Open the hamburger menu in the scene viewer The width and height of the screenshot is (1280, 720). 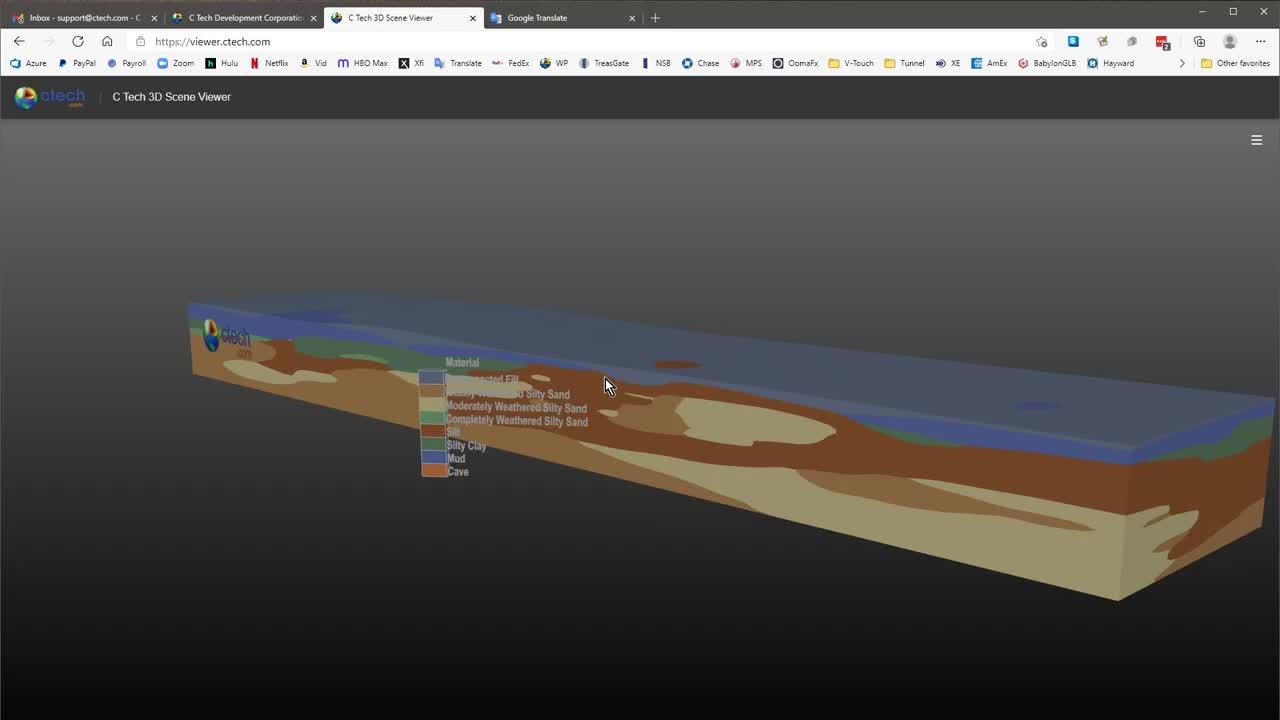tap(1256, 140)
